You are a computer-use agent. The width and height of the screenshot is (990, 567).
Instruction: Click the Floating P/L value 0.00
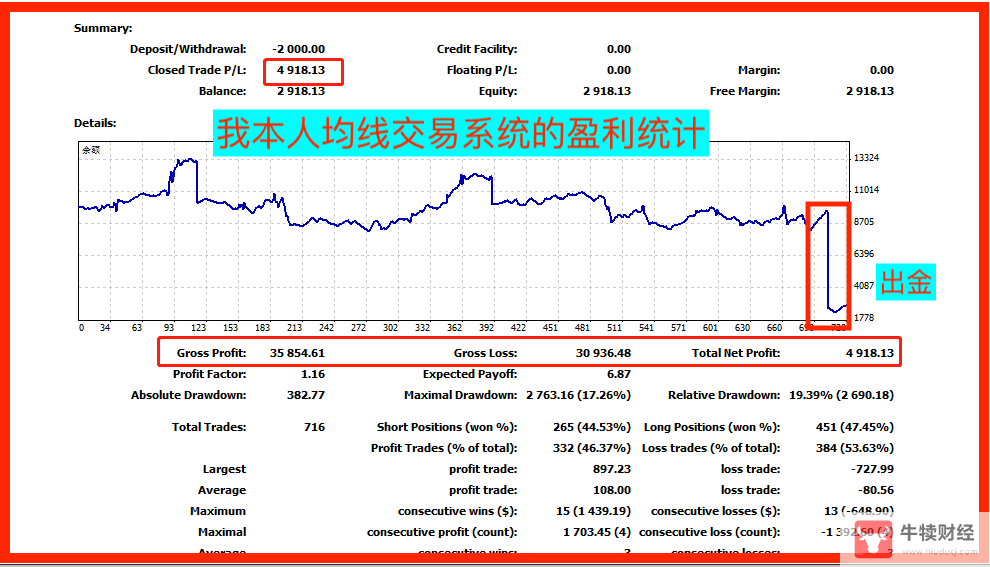point(619,70)
